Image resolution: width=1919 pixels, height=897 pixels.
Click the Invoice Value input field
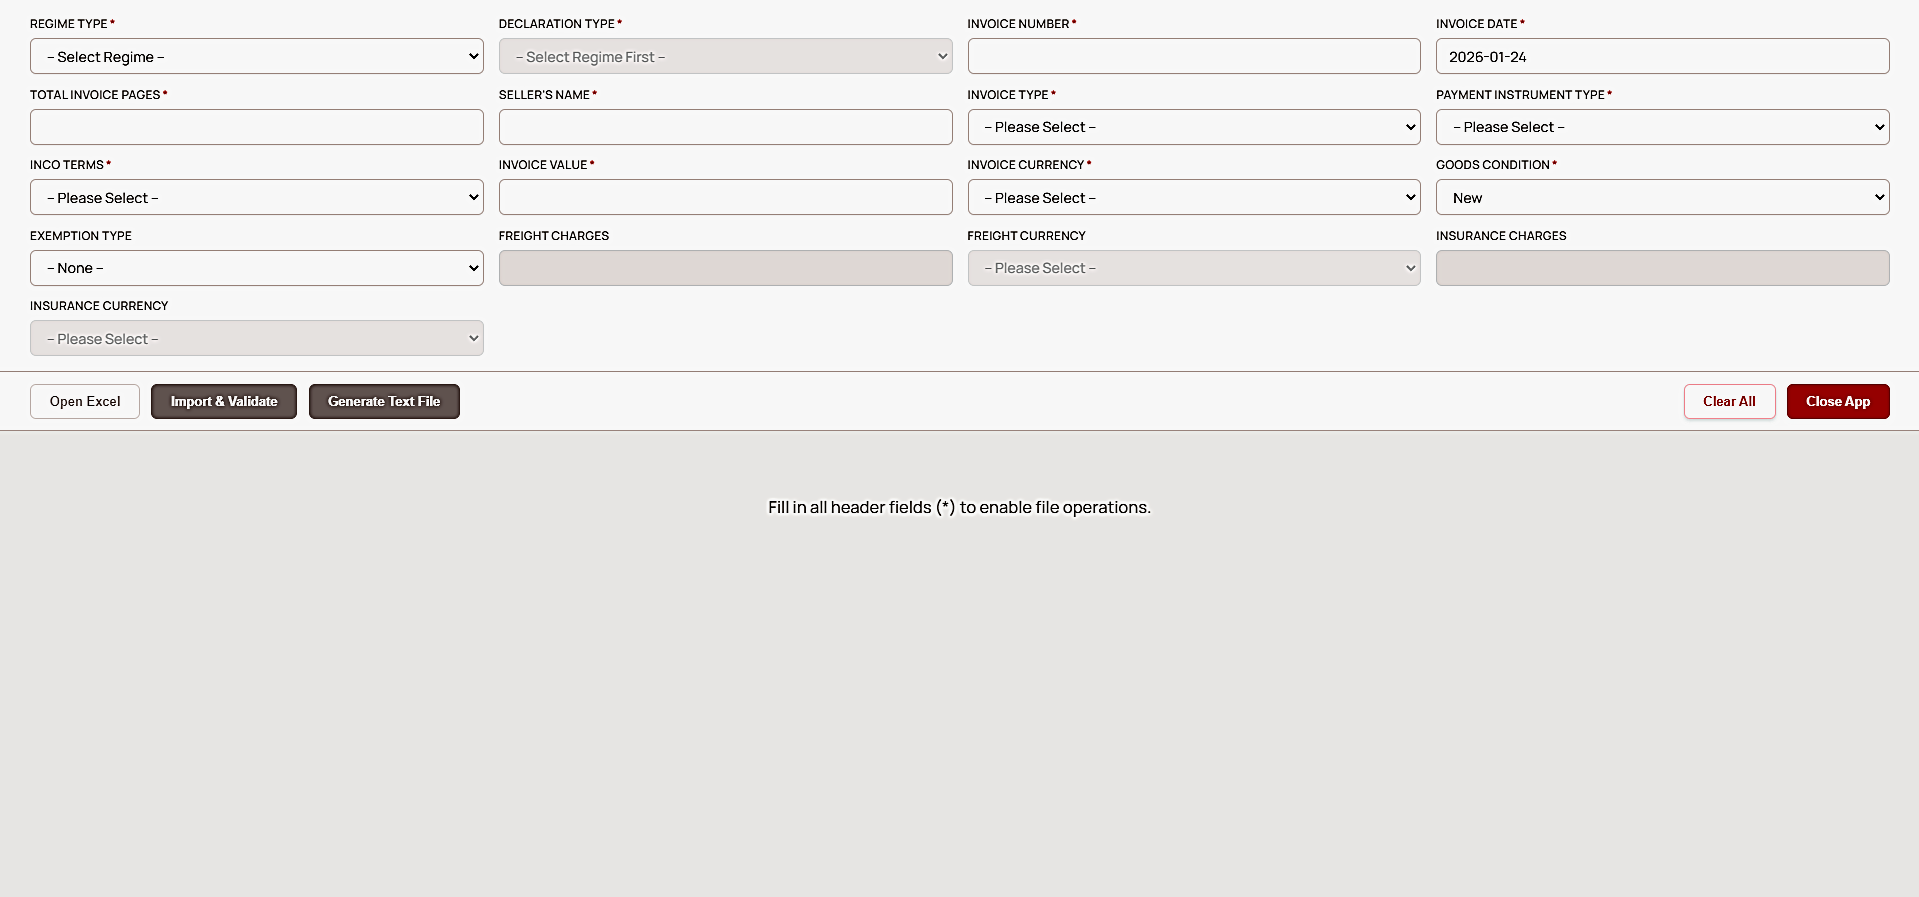[x=725, y=197]
